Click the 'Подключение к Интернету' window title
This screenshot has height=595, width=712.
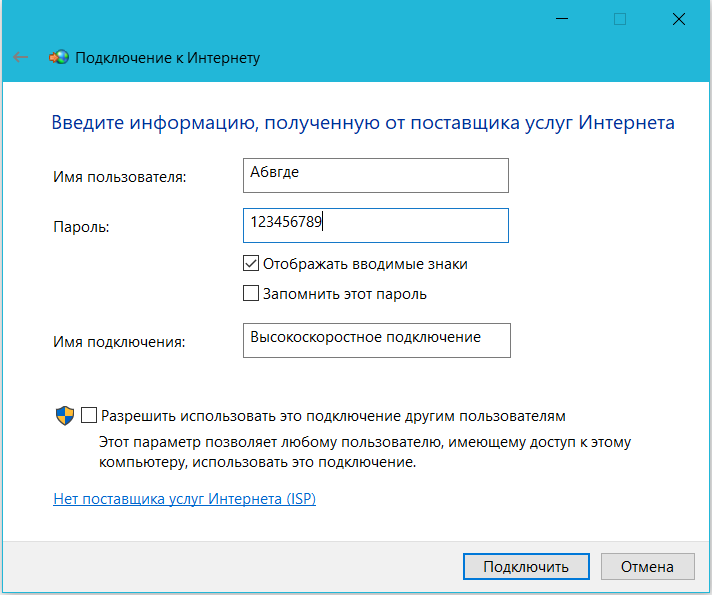click(168, 58)
